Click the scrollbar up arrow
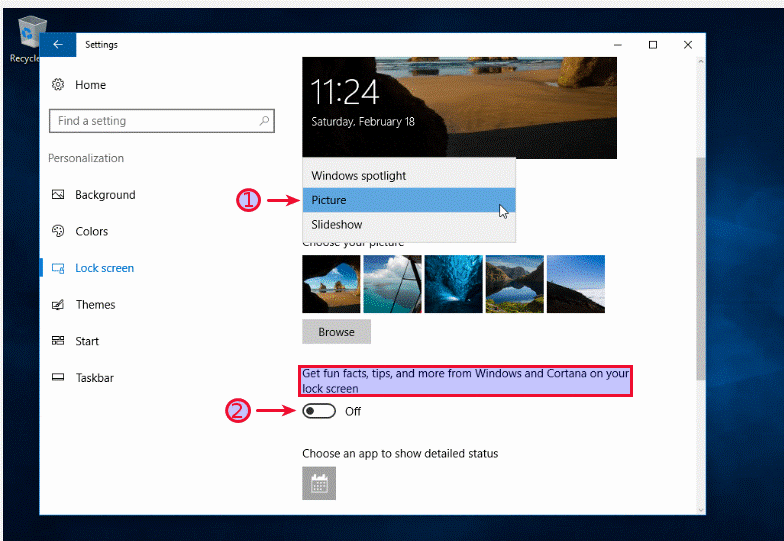 pos(700,62)
